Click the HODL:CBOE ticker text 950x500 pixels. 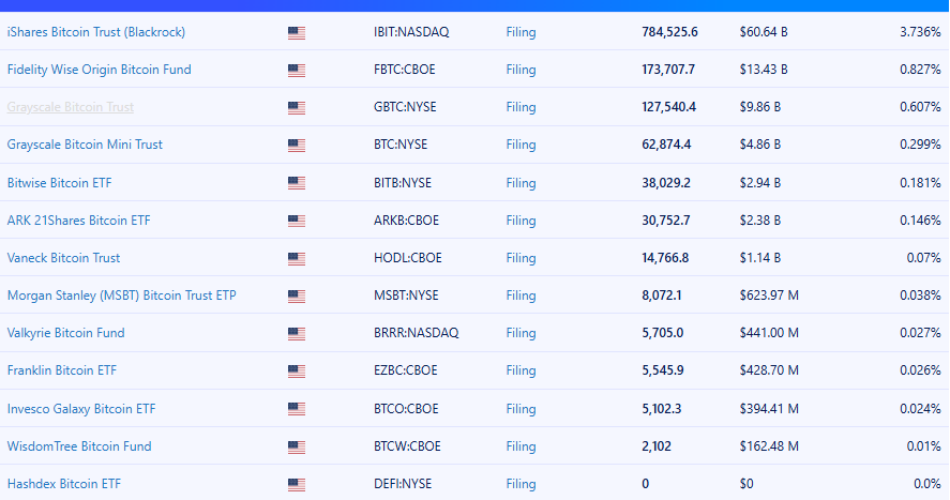pyautogui.click(x=408, y=258)
